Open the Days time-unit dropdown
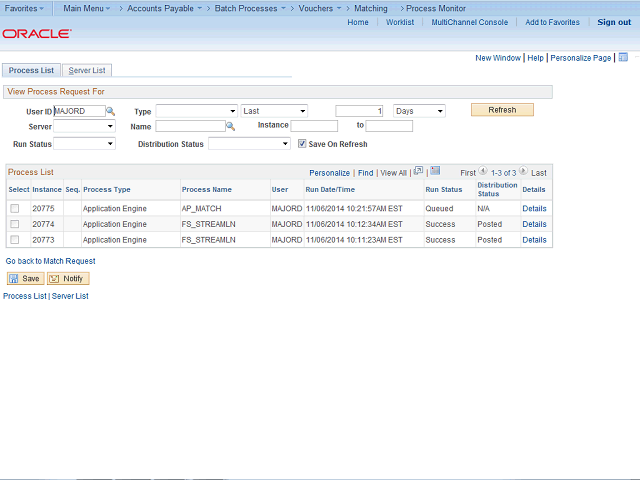 click(x=419, y=111)
